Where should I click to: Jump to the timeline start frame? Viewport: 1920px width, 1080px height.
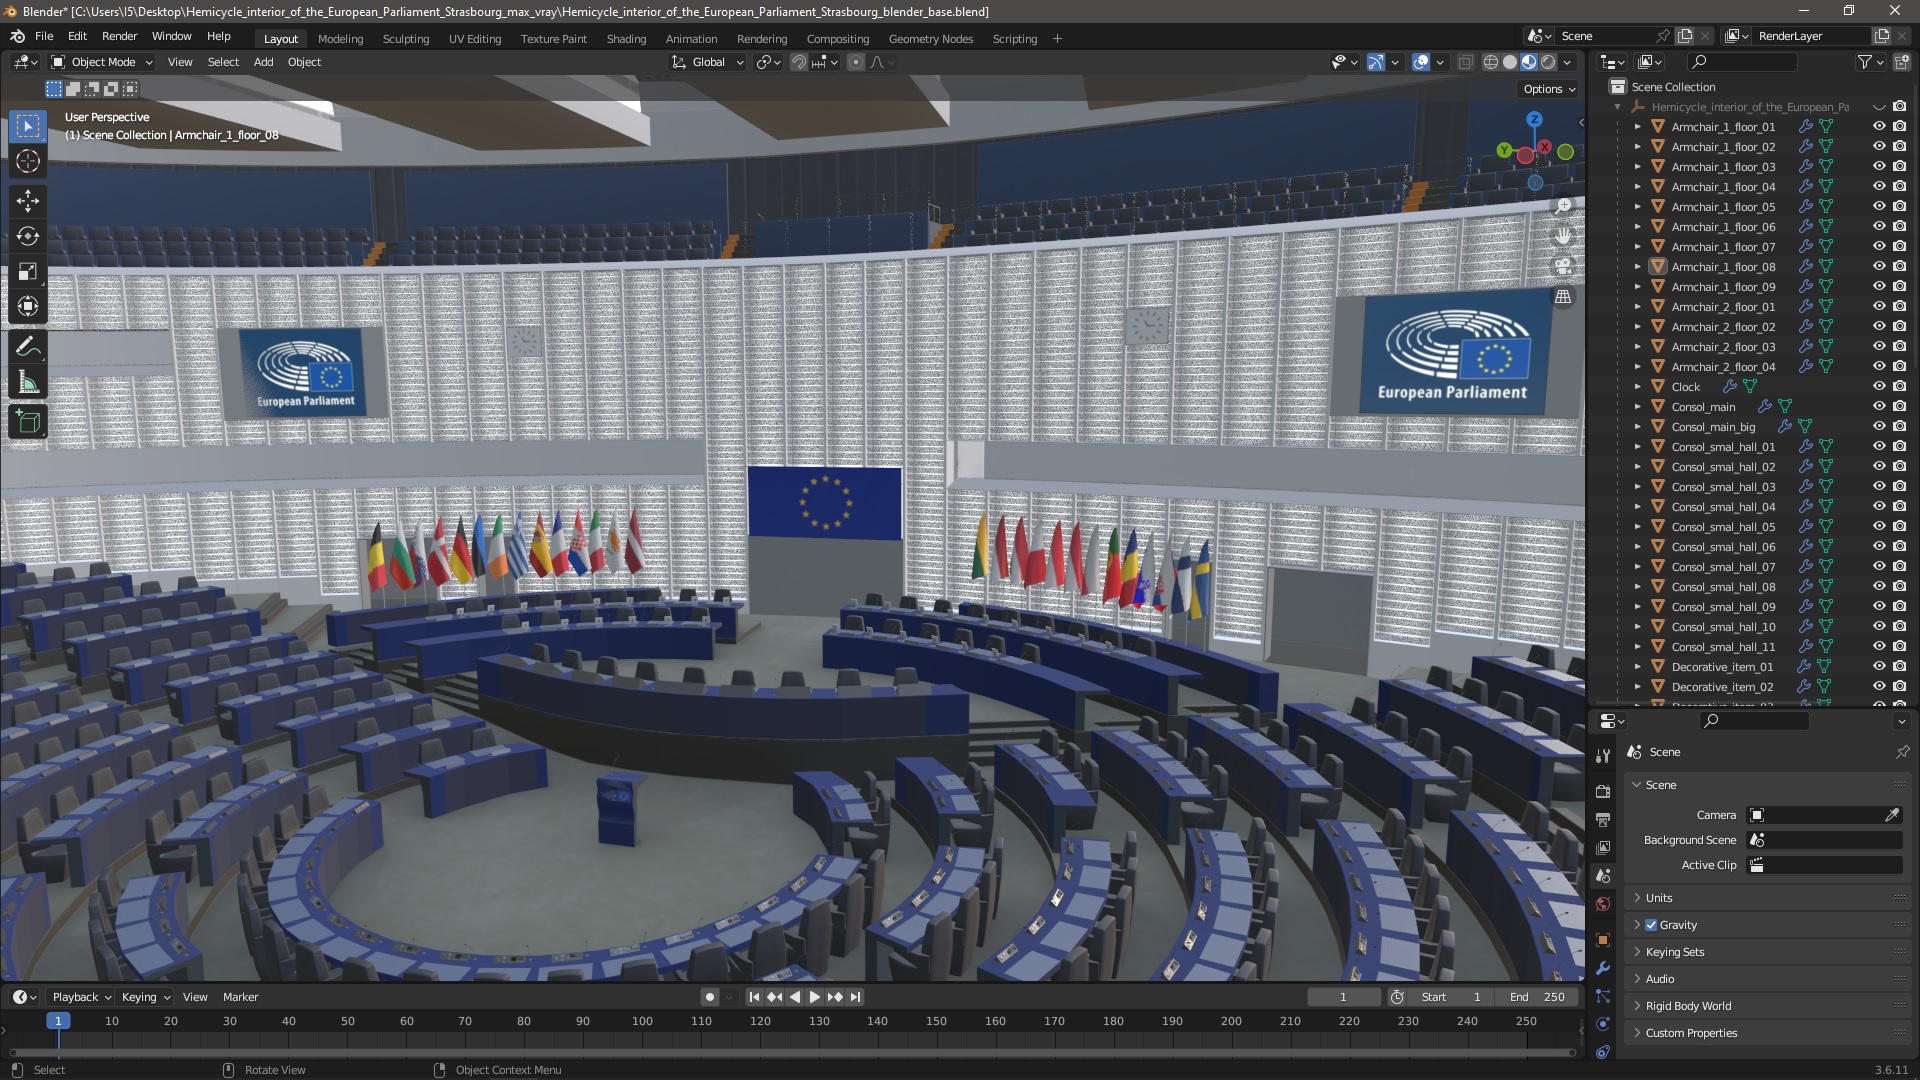tap(754, 997)
